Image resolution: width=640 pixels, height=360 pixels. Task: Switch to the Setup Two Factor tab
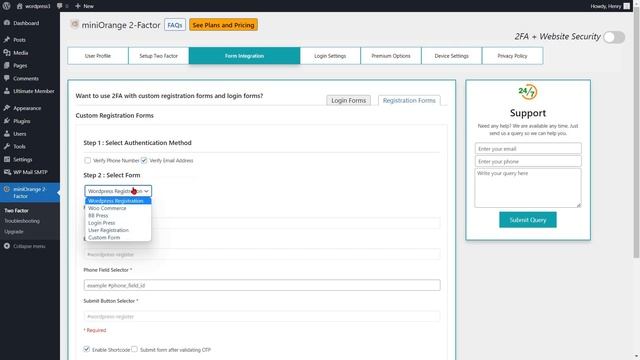[x=158, y=56]
